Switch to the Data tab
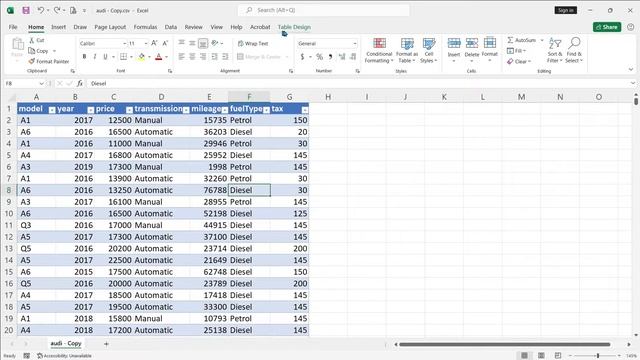Image resolution: width=640 pixels, height=360 pixels. [171, 27]
